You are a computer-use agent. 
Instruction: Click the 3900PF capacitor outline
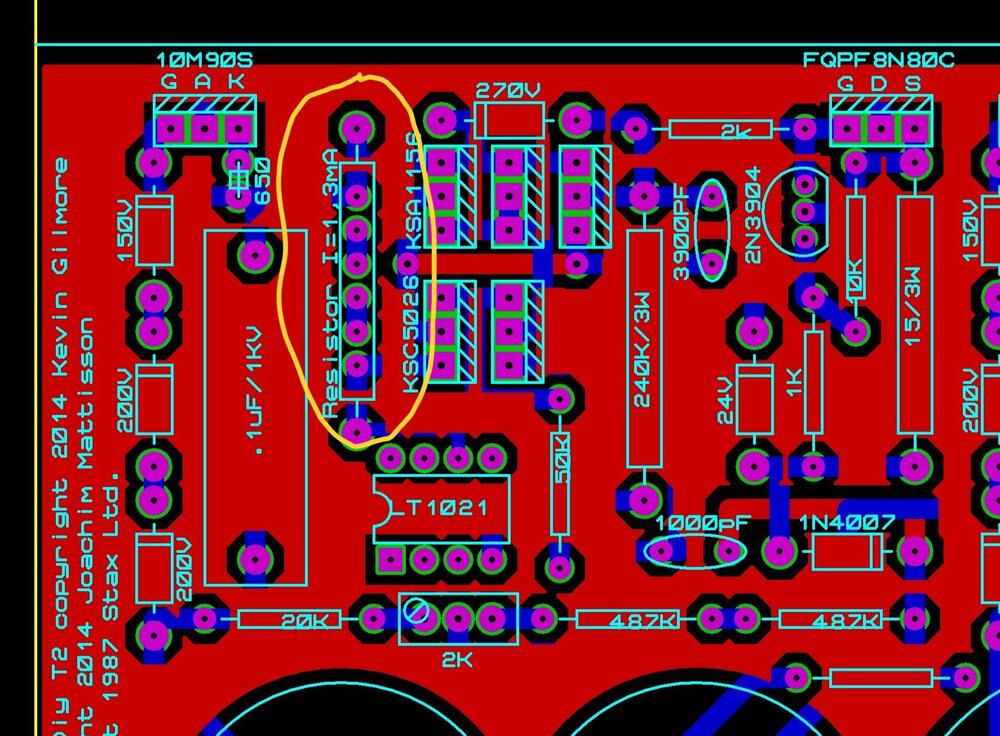coord(711,228)
